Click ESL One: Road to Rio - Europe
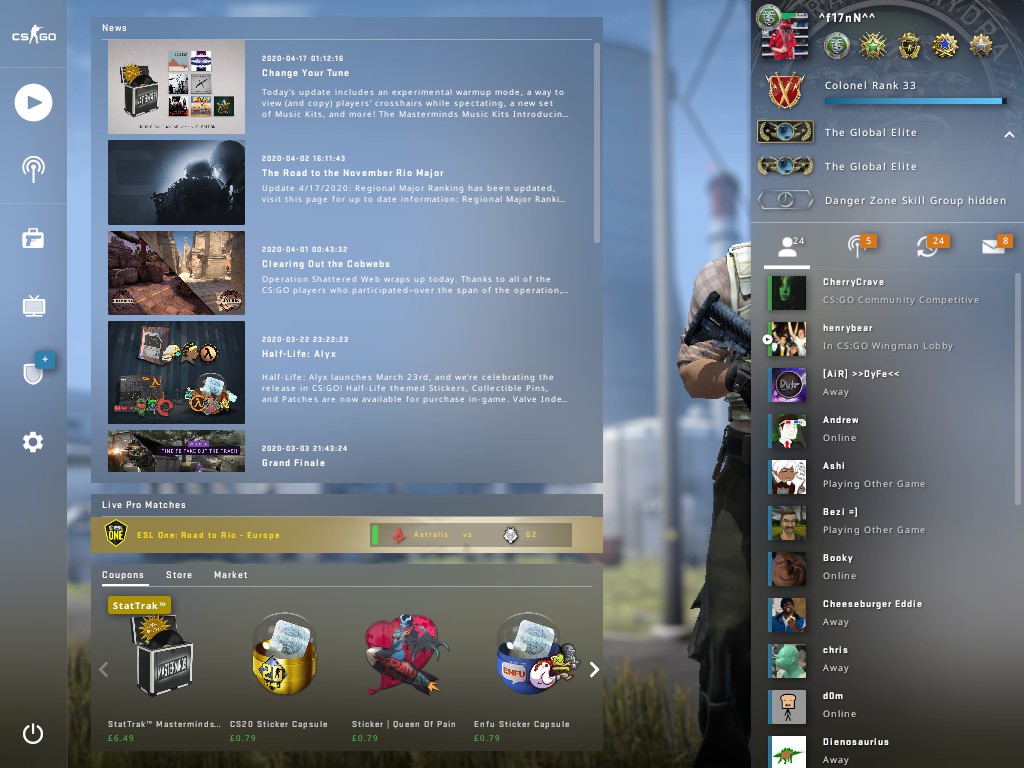 point(208,535)
